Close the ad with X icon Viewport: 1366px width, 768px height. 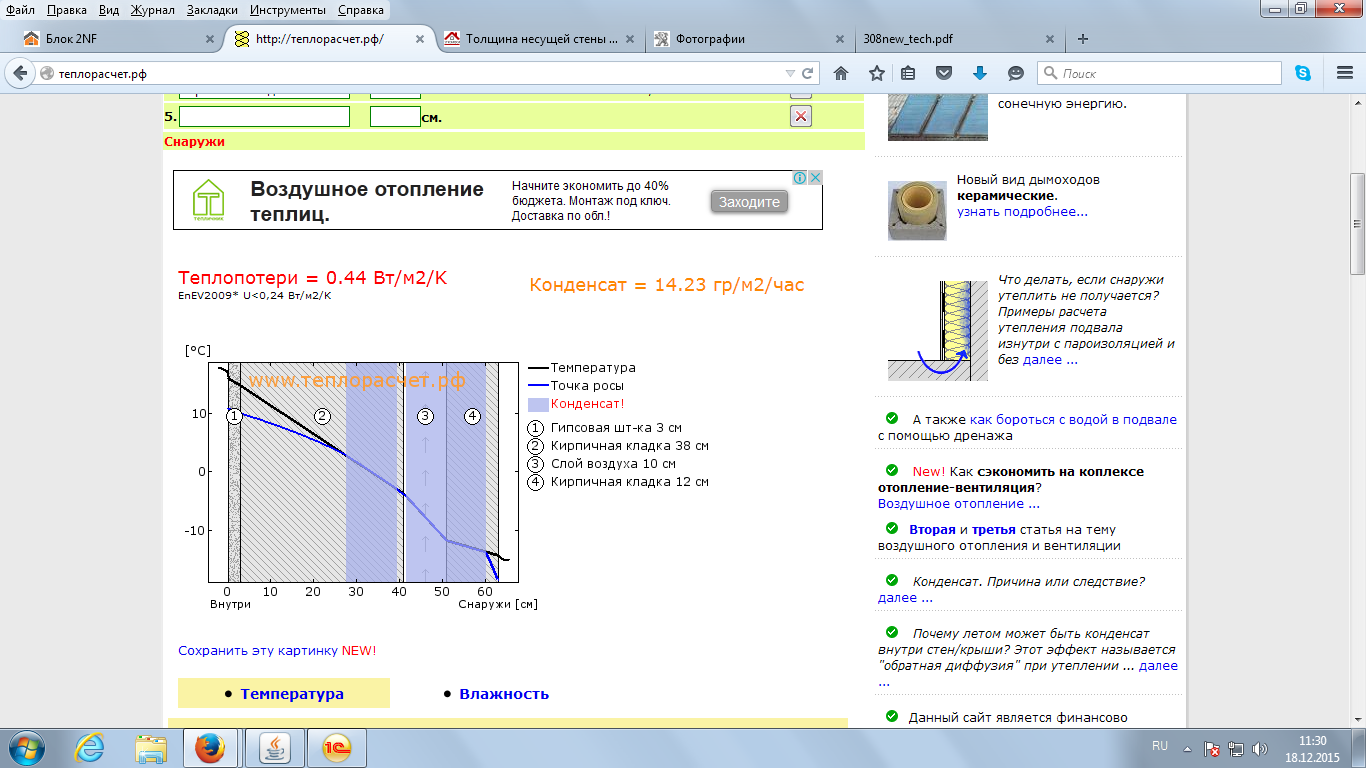click(815, 177)
